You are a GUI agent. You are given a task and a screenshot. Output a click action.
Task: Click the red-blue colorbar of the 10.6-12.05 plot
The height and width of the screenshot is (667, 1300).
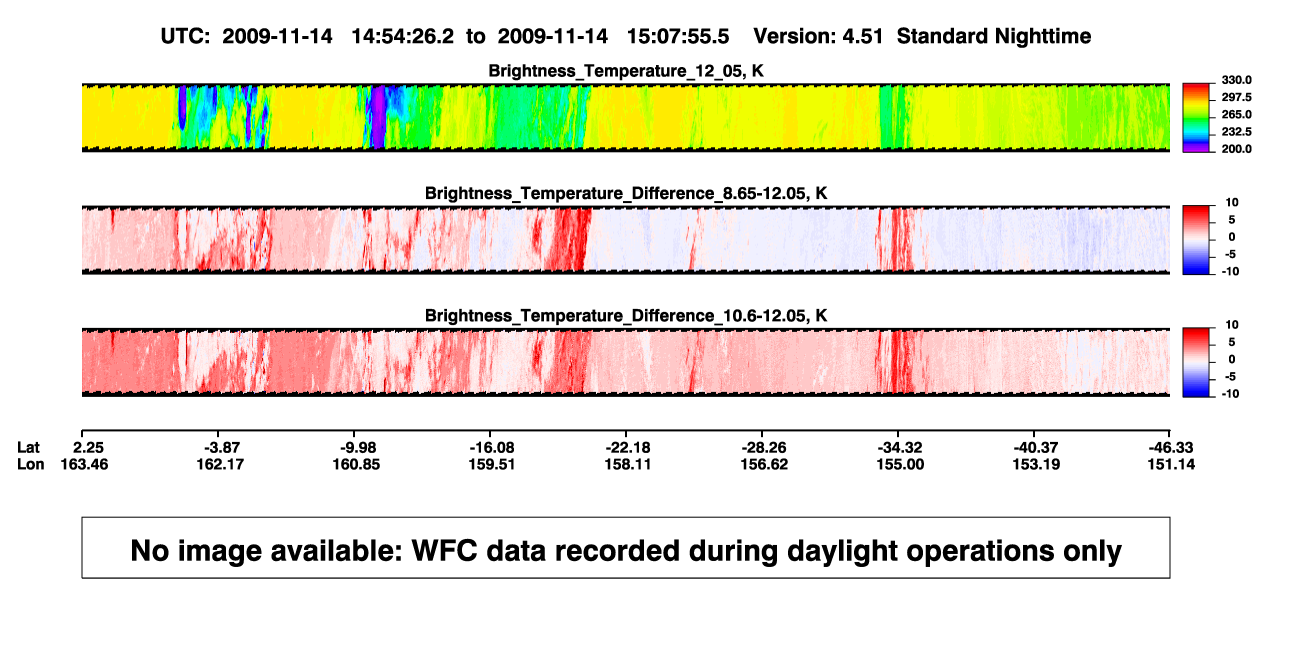tap(1197, 362)
